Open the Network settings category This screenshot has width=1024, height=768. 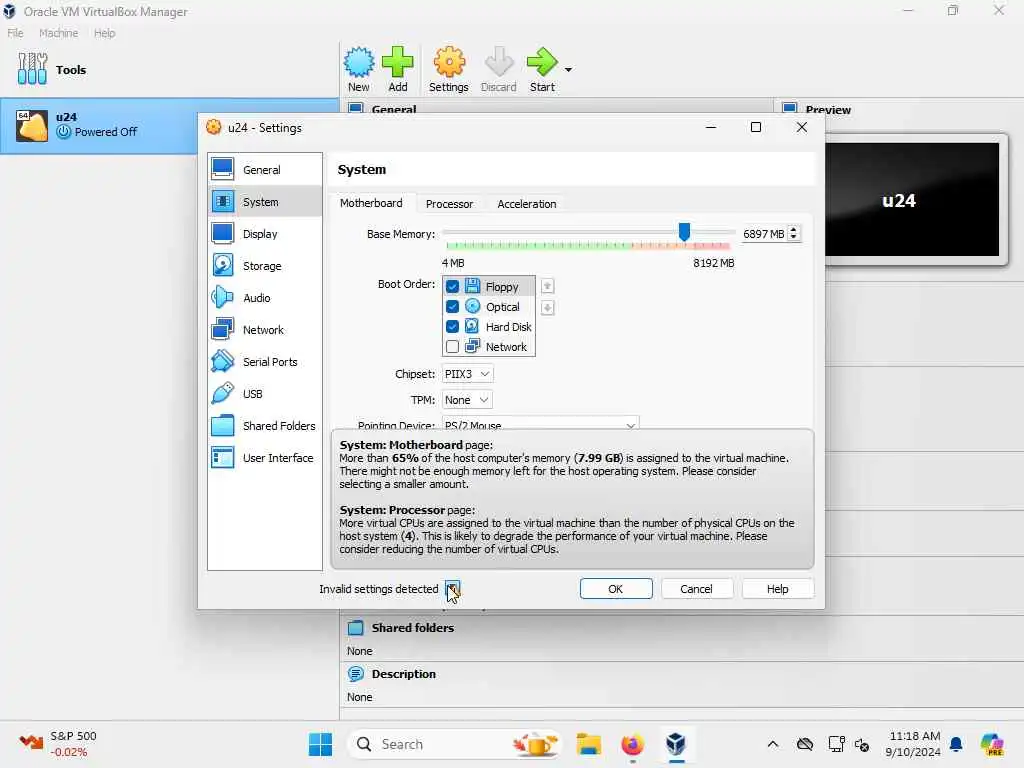pyautogui.click(x=264, y=330)
